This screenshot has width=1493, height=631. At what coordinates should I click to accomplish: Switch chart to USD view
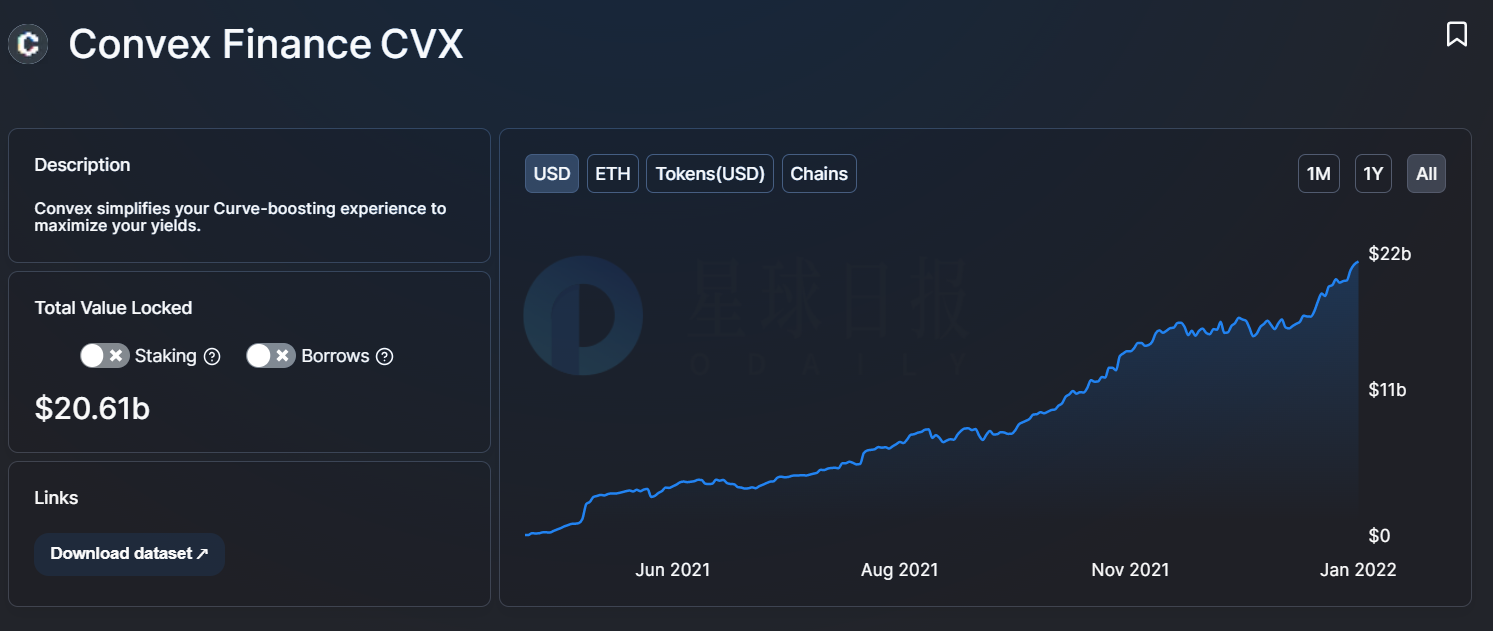(x=552, y=174)
